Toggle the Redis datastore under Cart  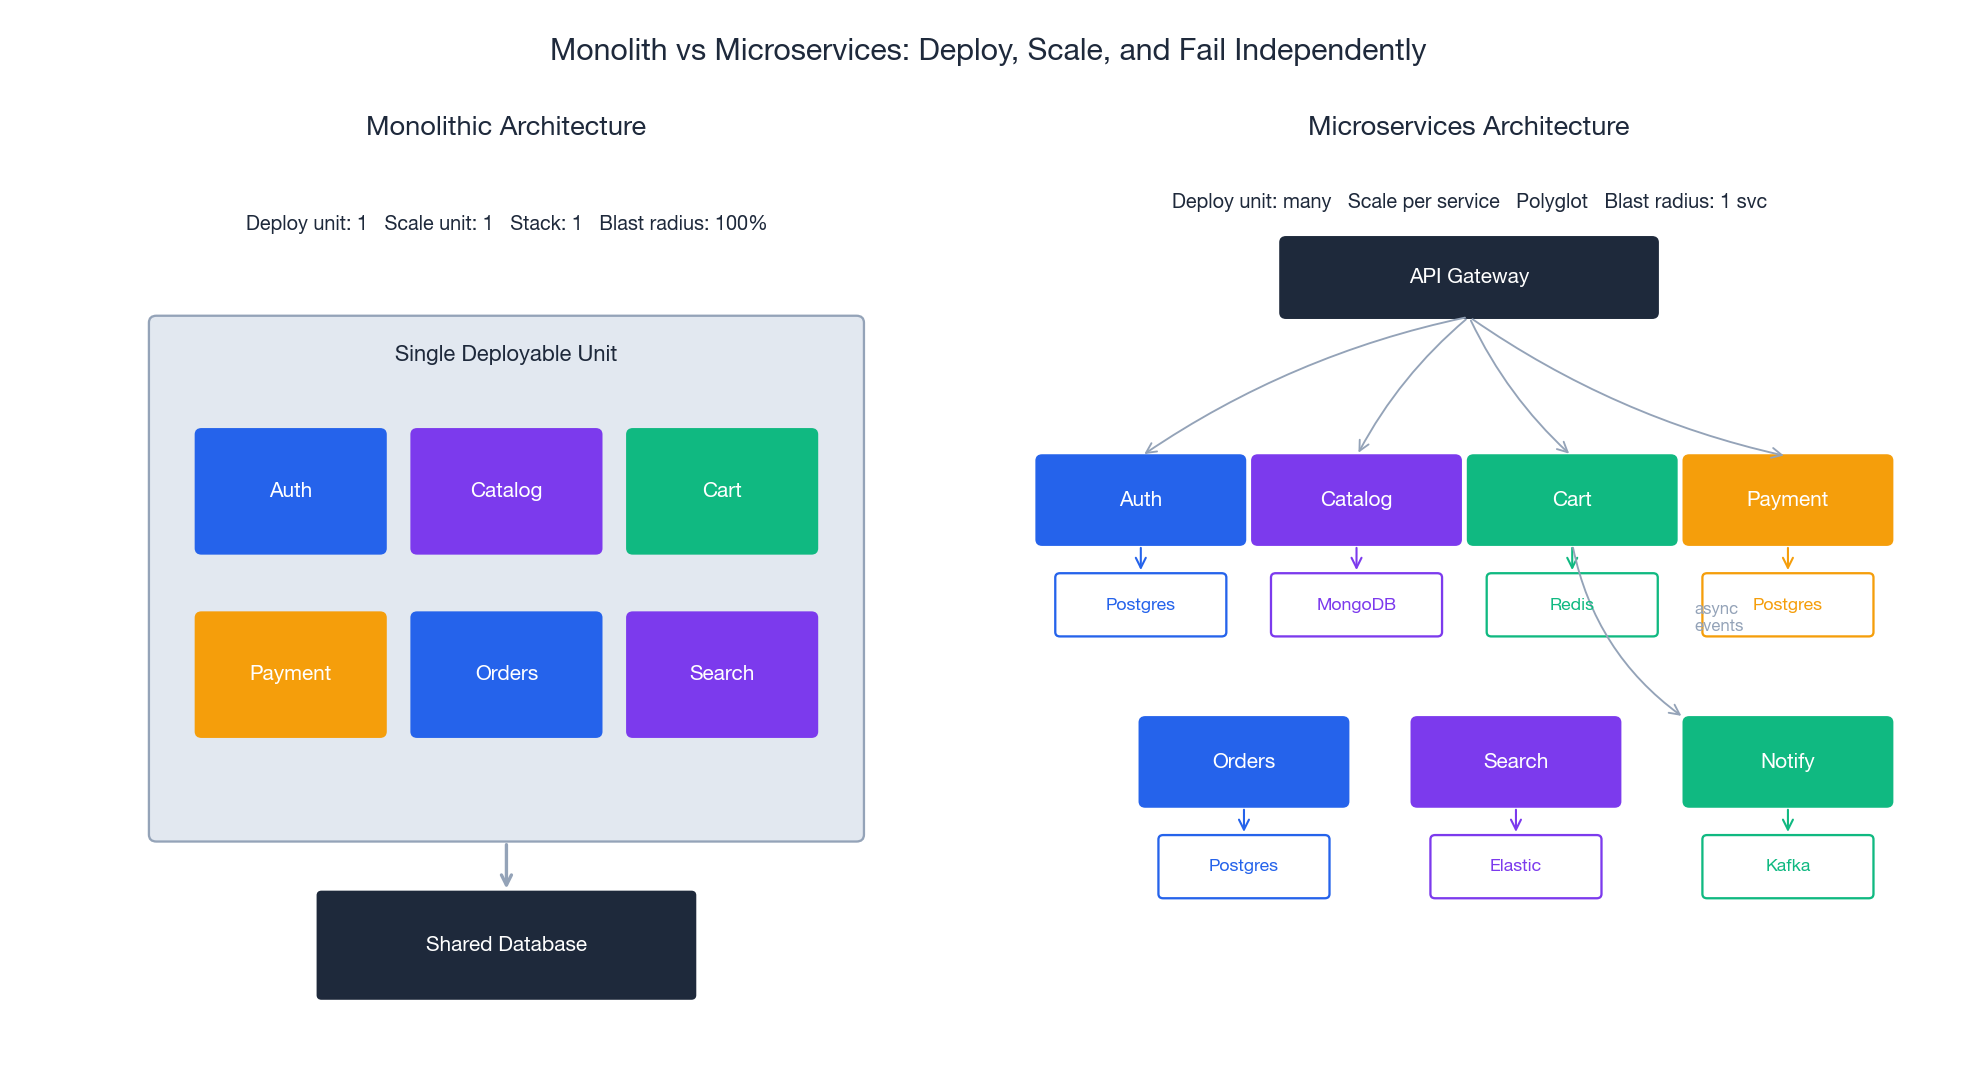pyautogui.click(x=1571, y=604)
